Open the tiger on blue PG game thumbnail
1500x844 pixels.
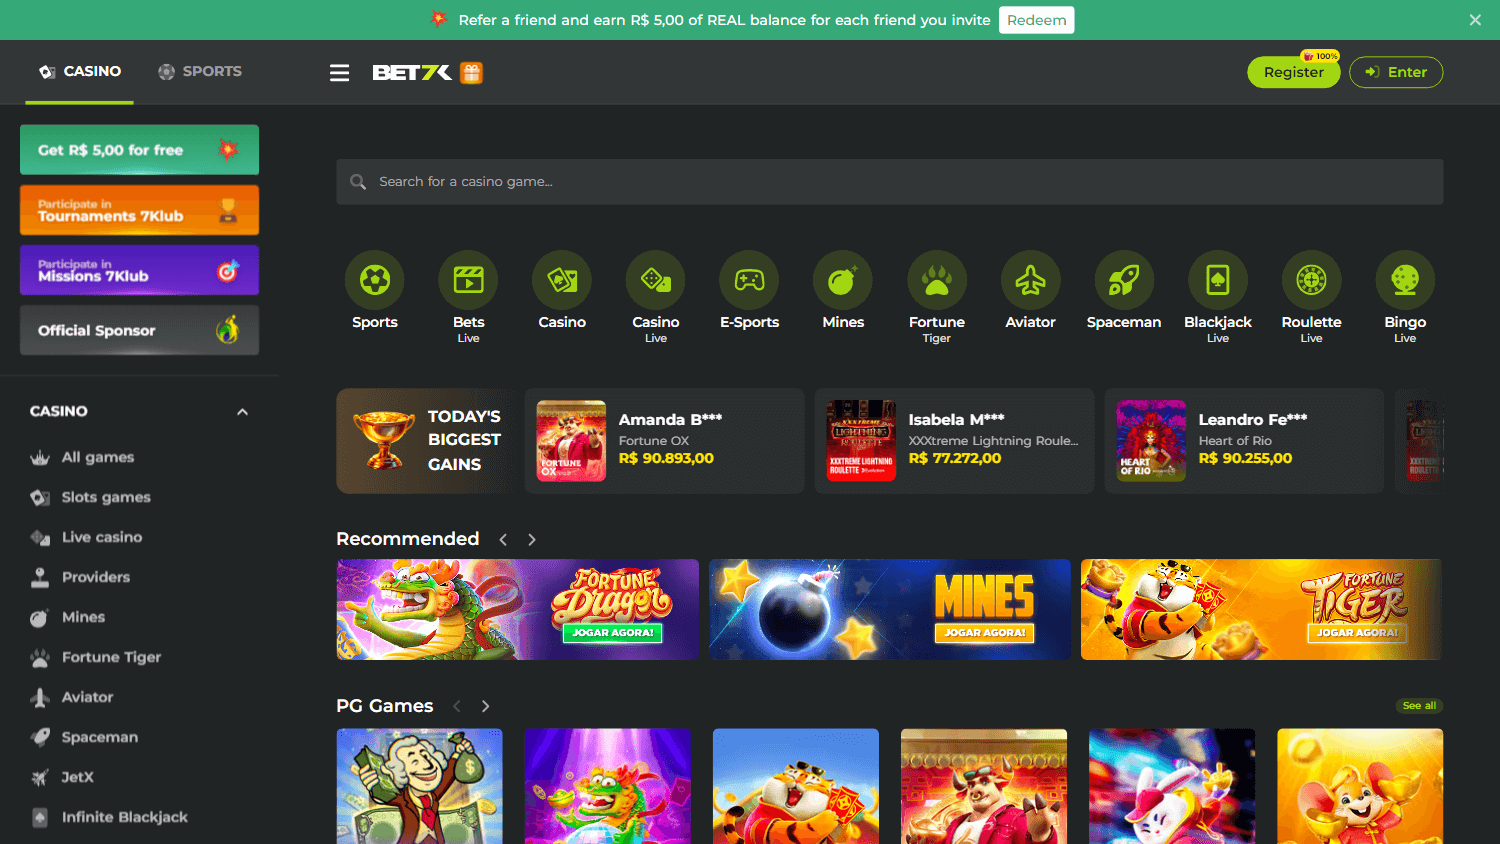tap(796, 786)
